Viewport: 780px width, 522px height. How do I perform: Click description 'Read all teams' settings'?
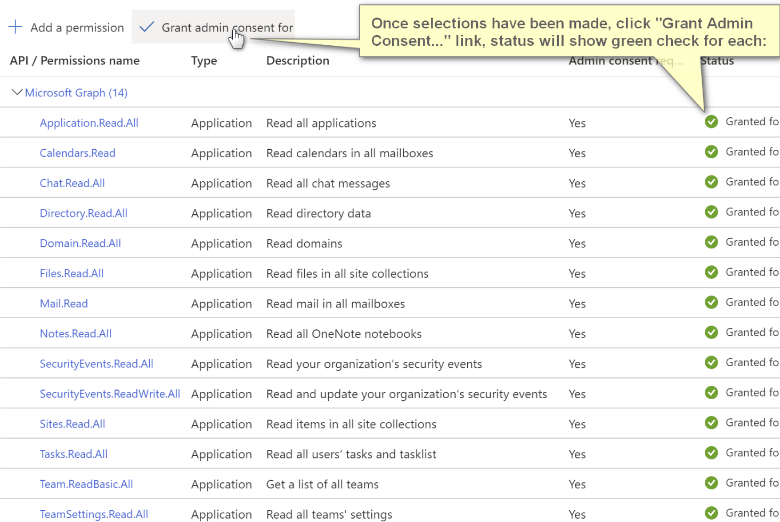coord(329,514)
